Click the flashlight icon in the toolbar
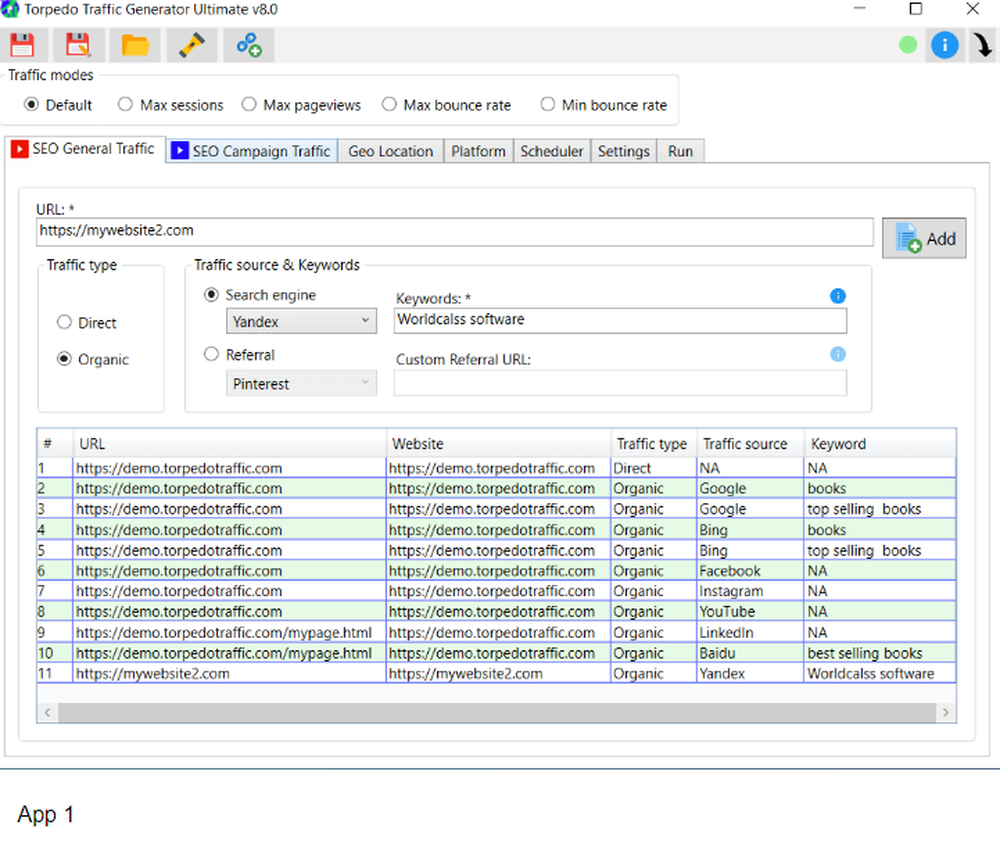Screen dimensions: 1000x858 click(x=191, y=45)
